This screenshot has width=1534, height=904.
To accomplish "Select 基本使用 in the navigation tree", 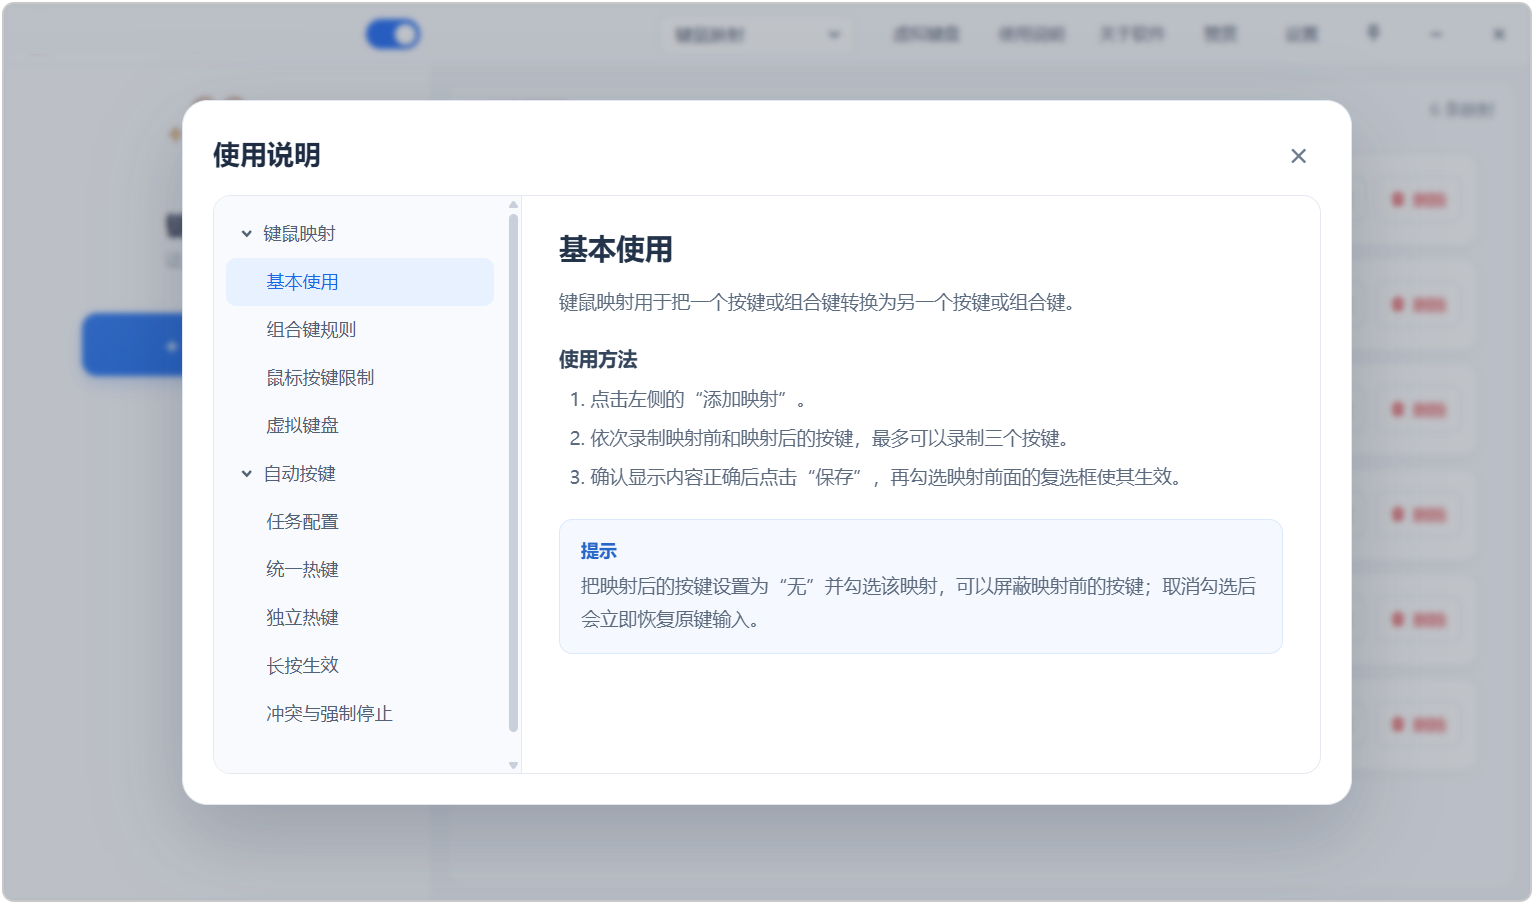I will click(x=360, y=282).
